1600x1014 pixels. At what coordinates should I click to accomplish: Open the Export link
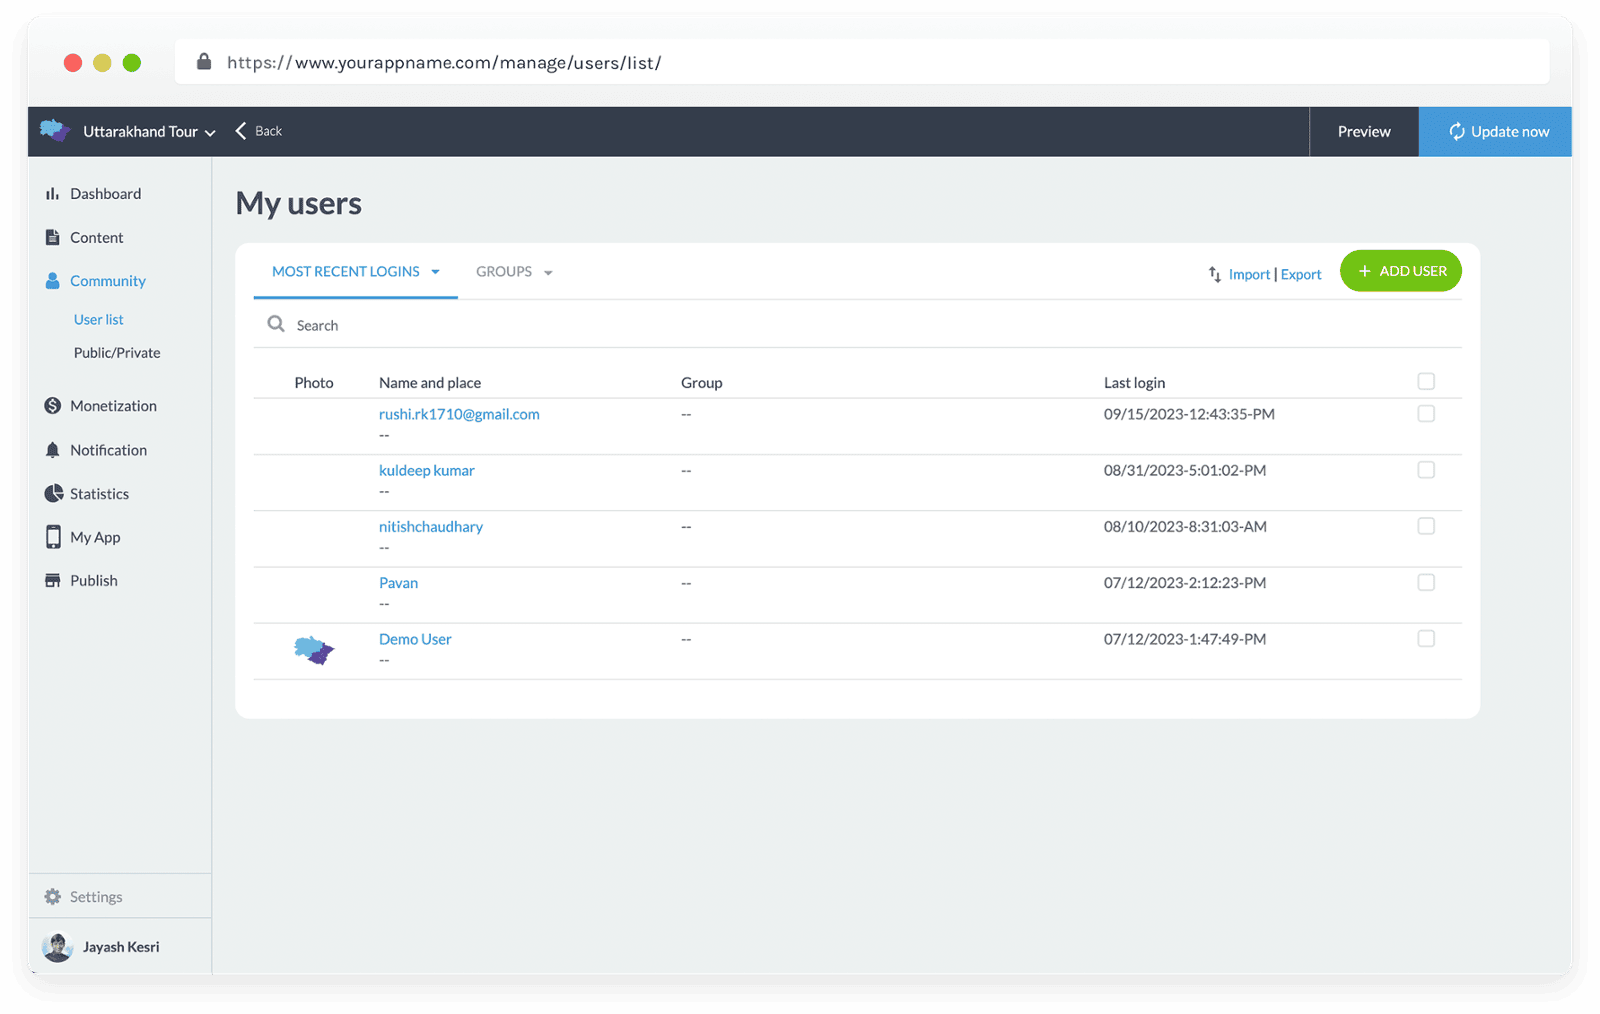point(1301,275)
